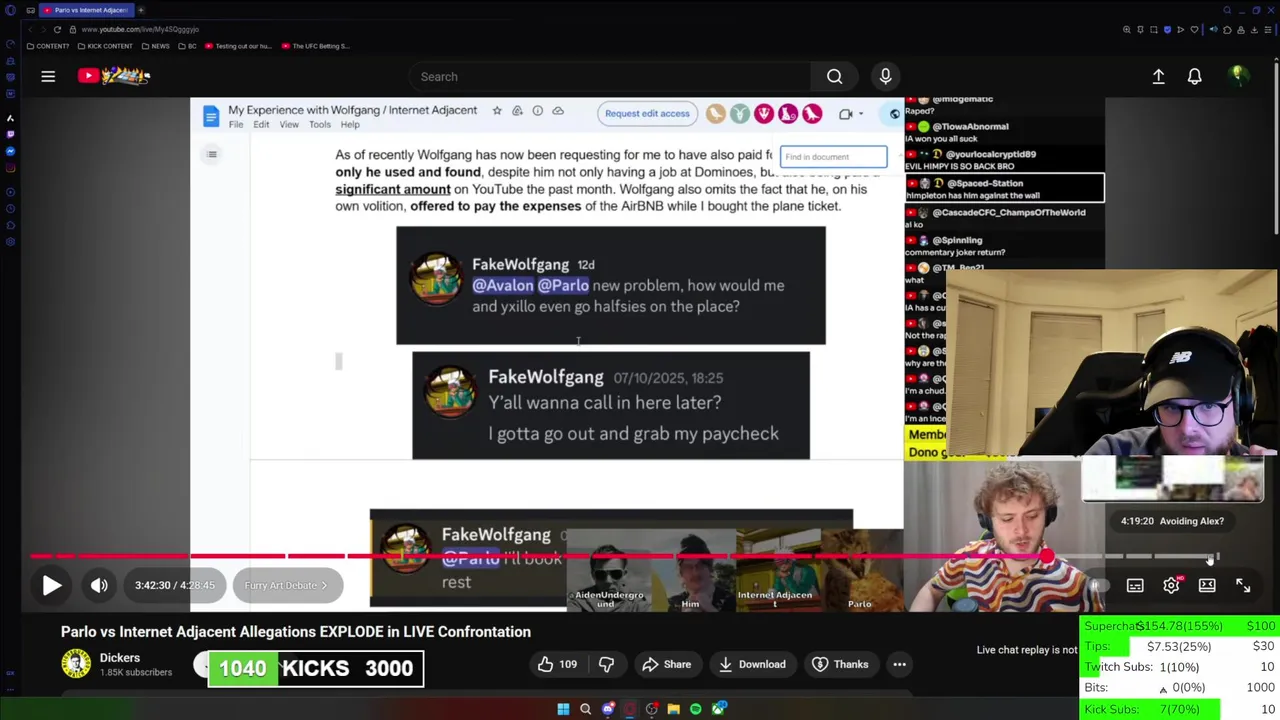Play the video

tap(51, 586)
